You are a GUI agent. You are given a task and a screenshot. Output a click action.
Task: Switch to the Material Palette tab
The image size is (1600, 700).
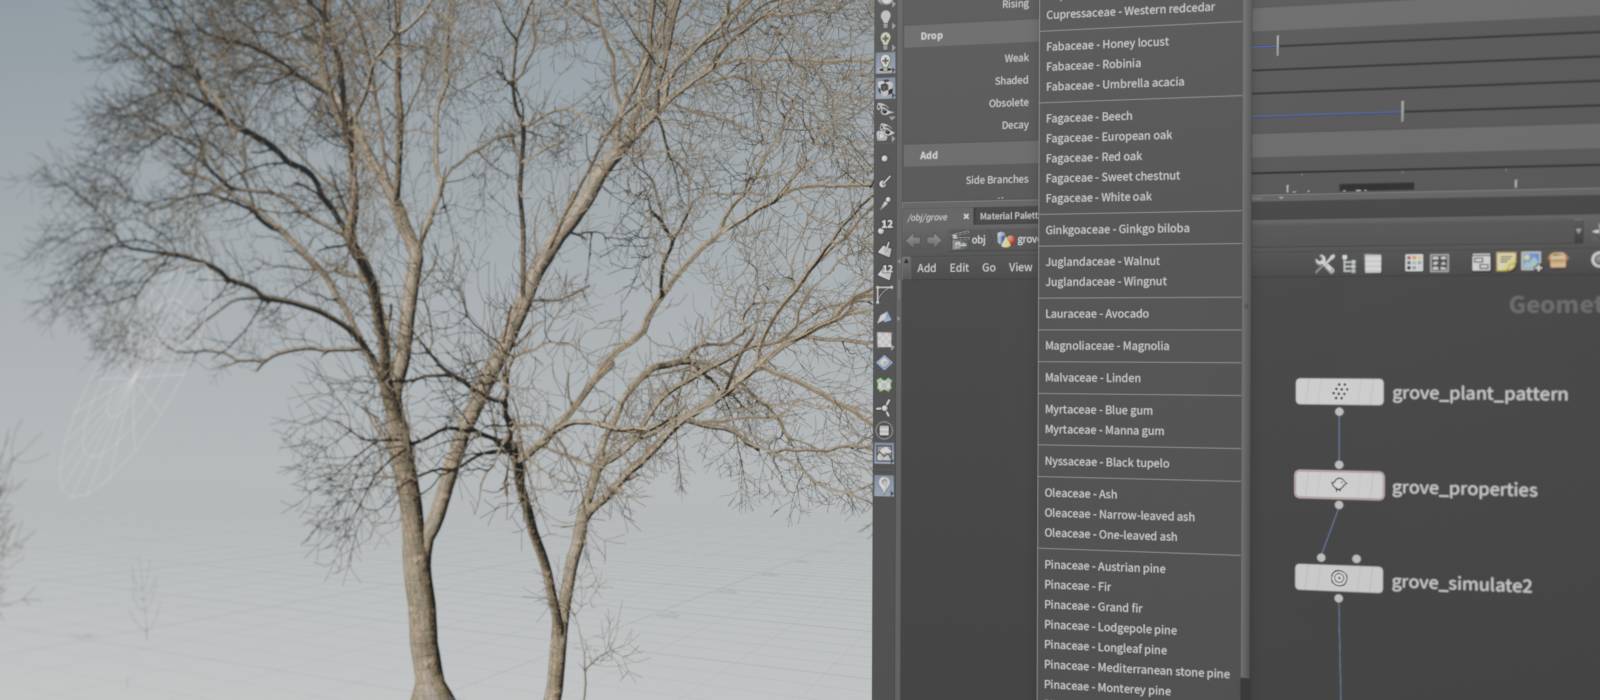point(1007,216)
